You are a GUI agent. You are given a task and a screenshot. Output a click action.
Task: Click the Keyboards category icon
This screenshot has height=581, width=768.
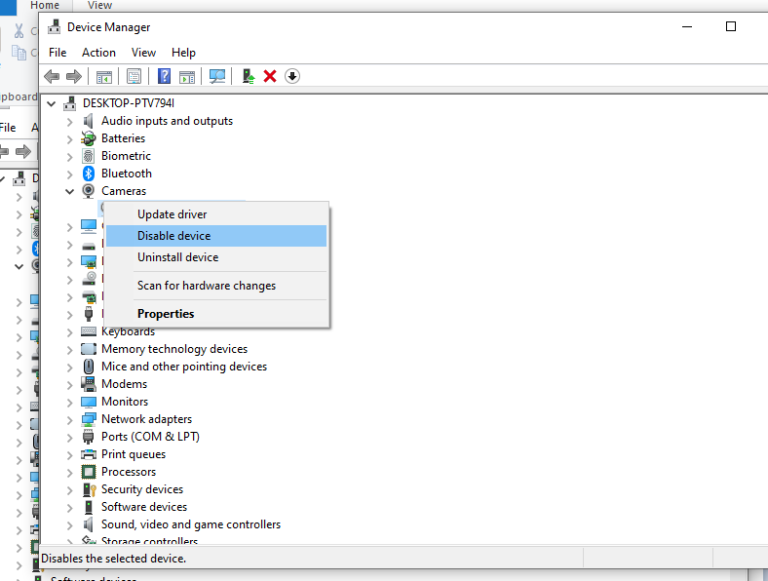[x=88, y=332]
